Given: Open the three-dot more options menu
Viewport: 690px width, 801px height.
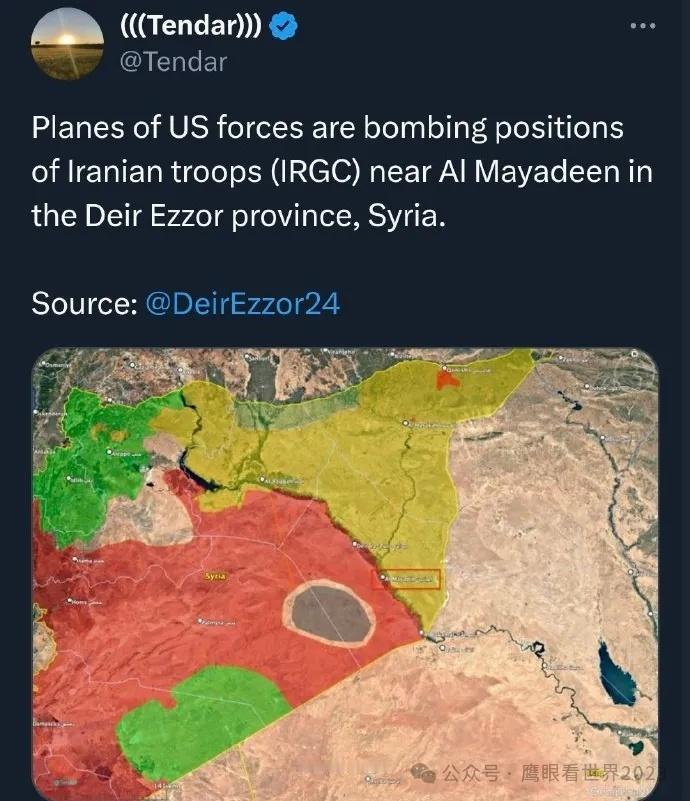Looking at the screenshot, I should 643,26.
